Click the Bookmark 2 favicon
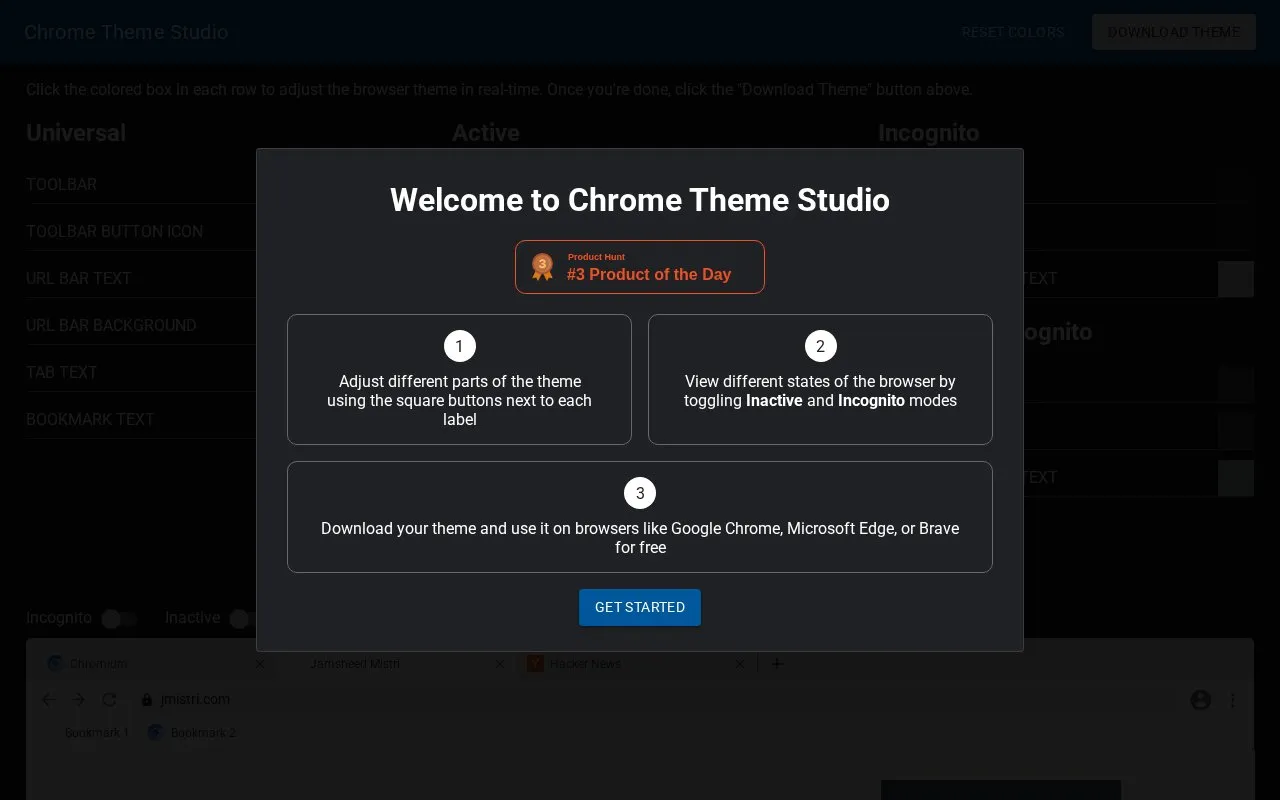Viewport: 1280px width, 800px height. (x=155, y=733)
